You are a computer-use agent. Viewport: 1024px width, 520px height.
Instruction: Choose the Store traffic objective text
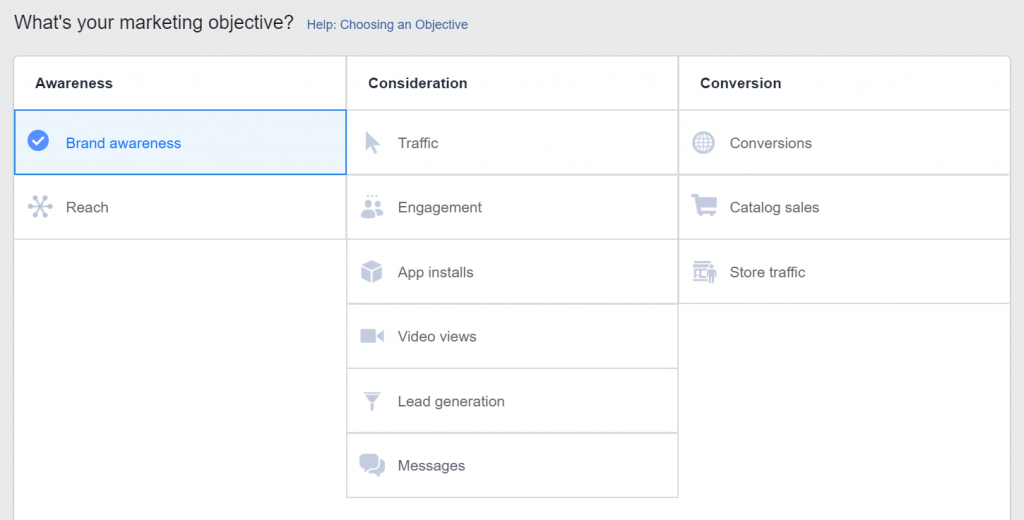[x=767, y=272]
